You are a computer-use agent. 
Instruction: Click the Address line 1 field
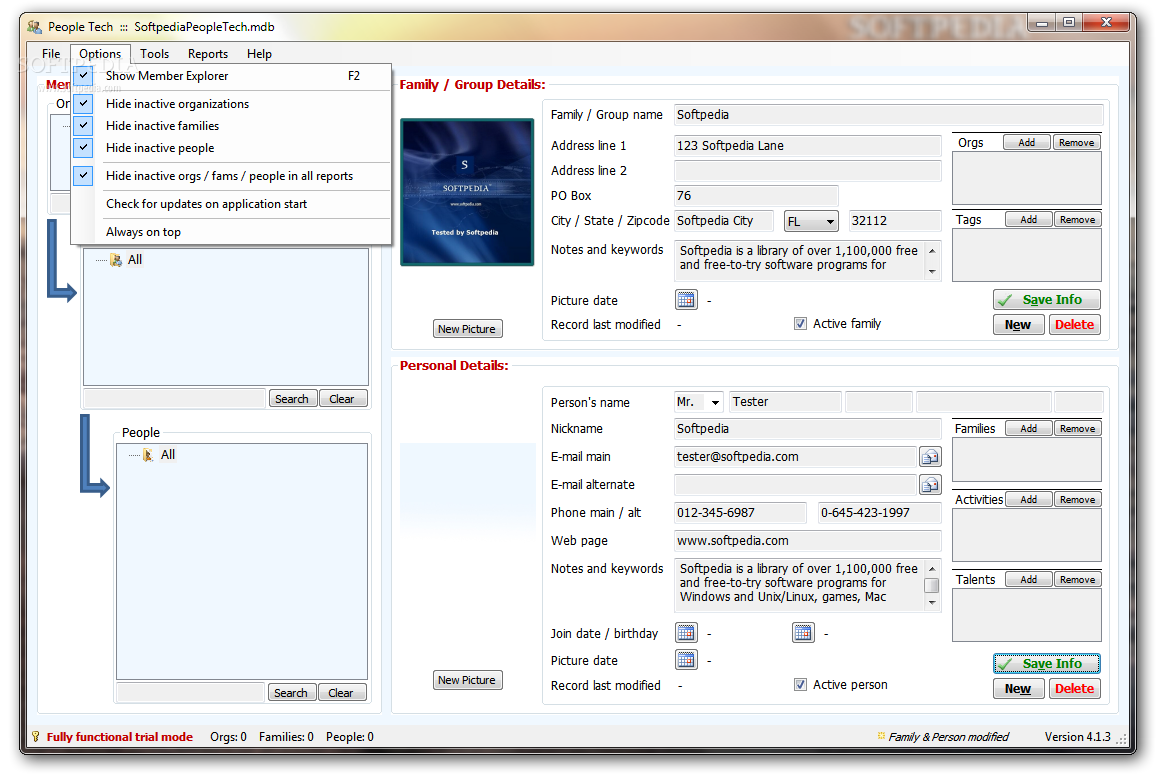pos(807,146)
